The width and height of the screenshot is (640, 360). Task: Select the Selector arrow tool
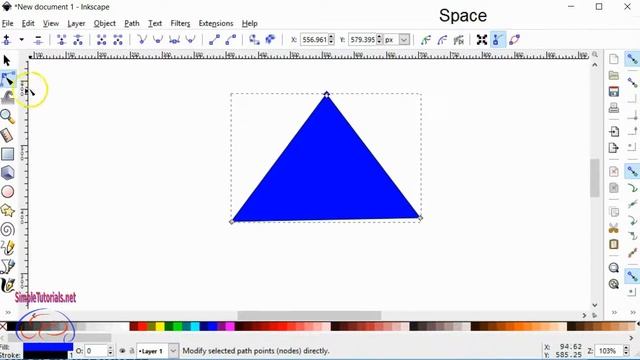coord(7,60)
